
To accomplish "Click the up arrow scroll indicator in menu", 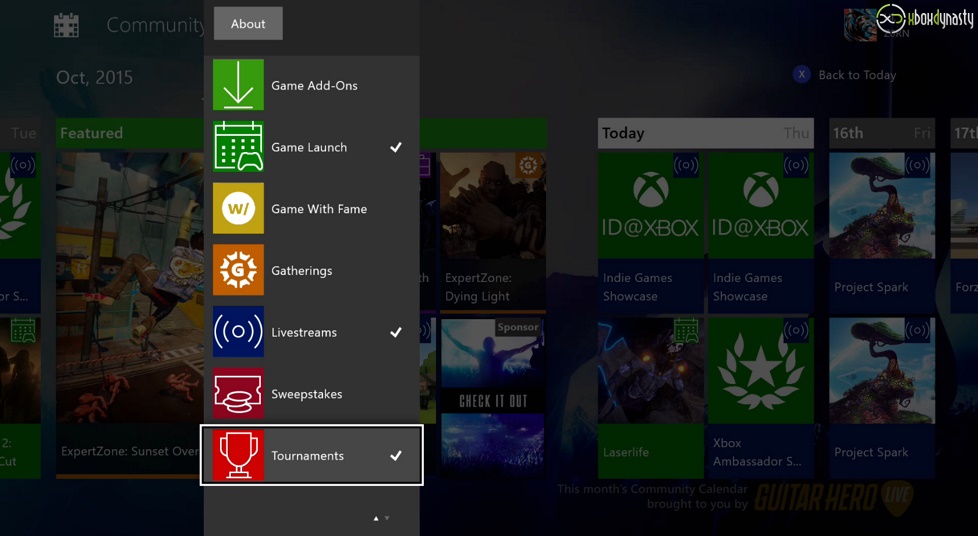I will click(x=375, y=518).
